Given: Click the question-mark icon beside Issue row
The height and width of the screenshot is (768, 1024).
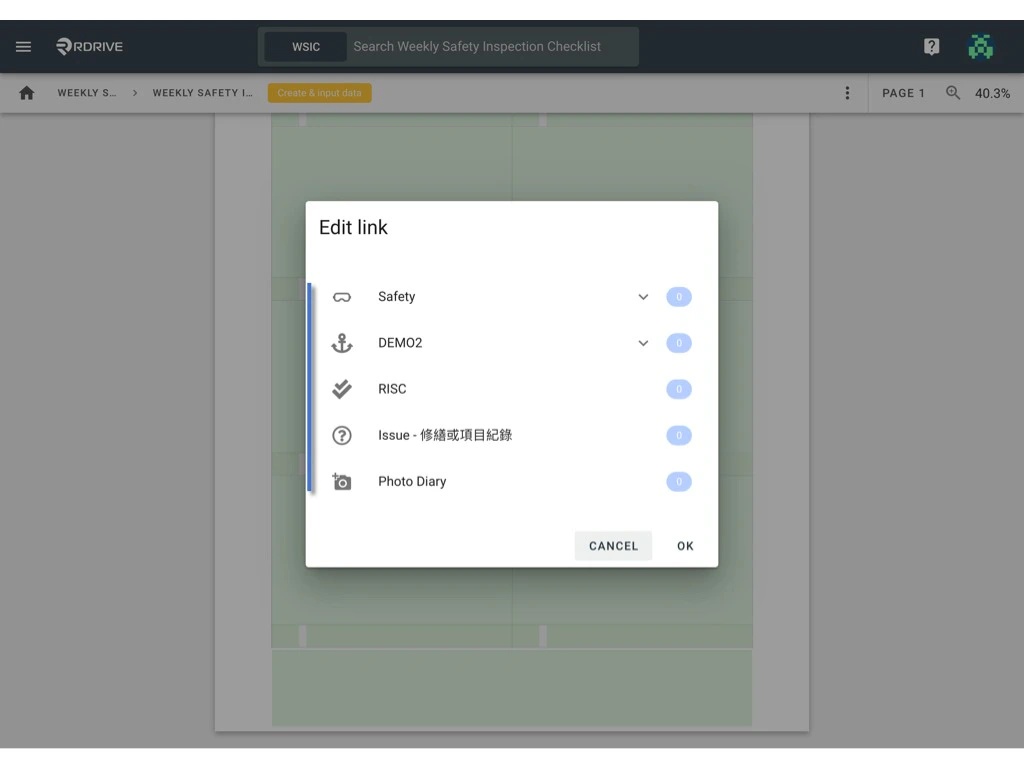Looking at the screenshot, I should tap(341, 435).
